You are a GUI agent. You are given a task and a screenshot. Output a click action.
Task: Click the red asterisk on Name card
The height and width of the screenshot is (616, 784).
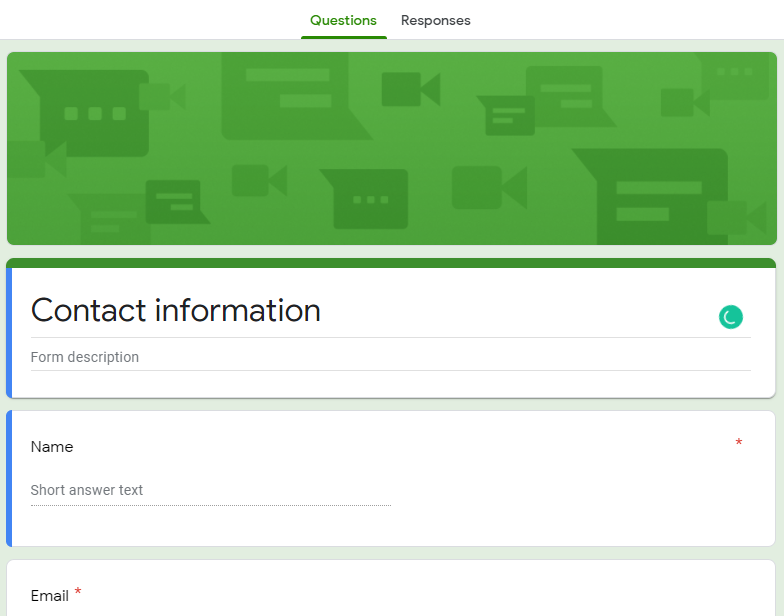739,443
